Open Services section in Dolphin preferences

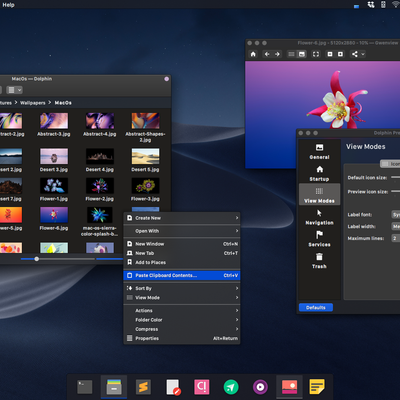pyautogui.click(x=319, y=239)
